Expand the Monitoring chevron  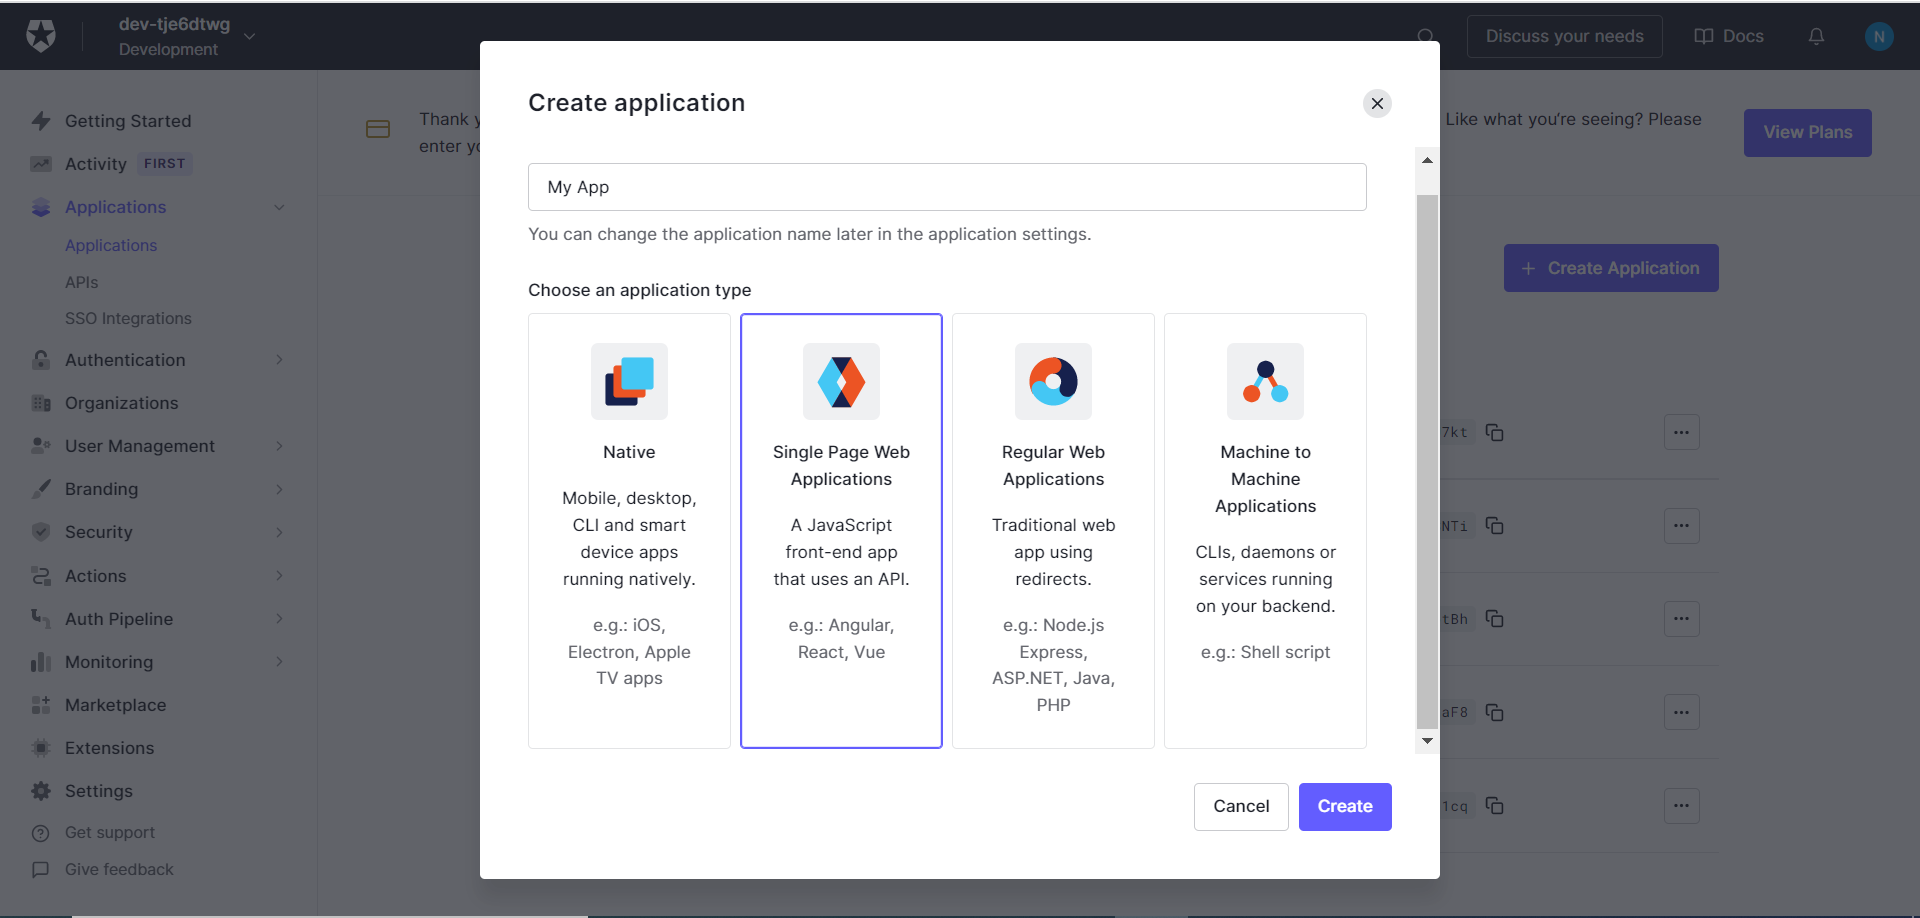click(279, 662)
